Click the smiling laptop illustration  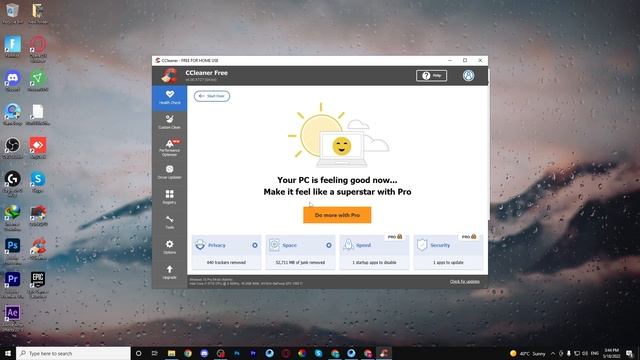tap(342, 149)
